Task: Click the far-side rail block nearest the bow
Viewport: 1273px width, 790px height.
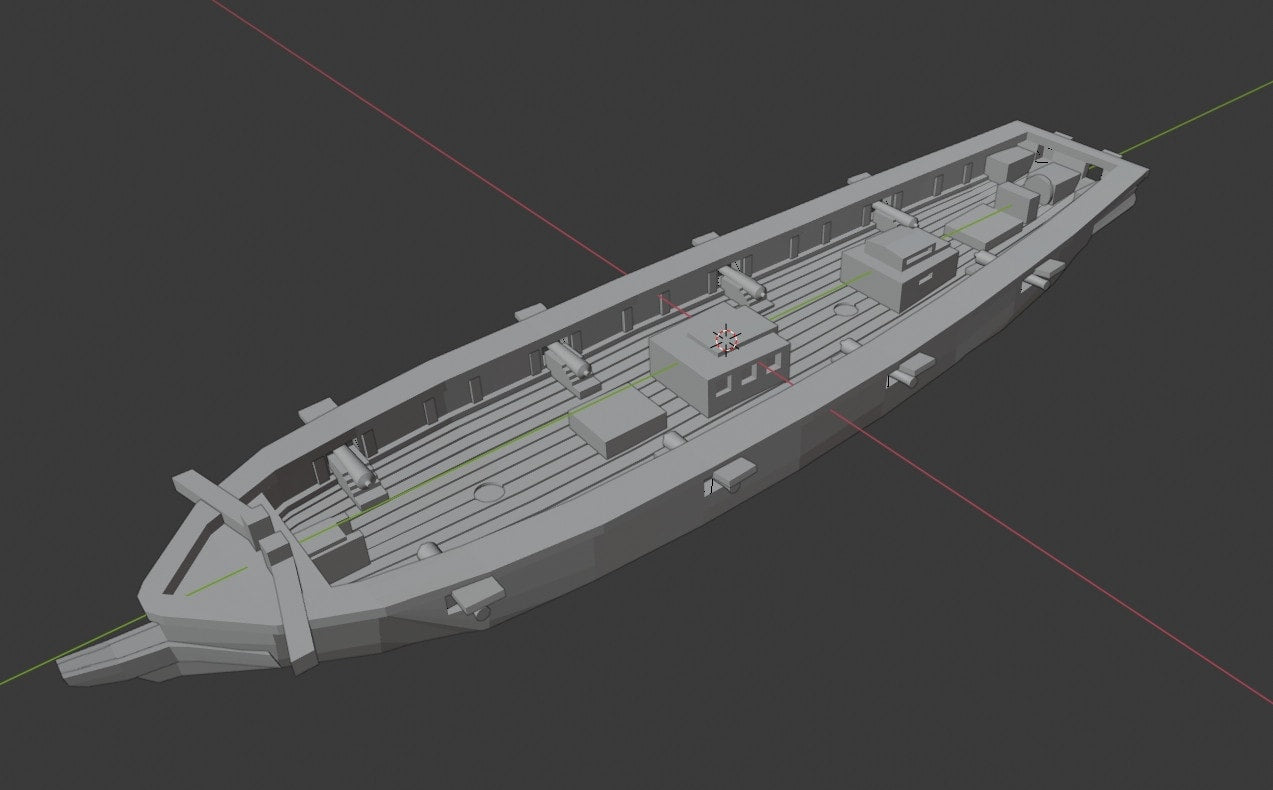Action: (x=317, y=410)
